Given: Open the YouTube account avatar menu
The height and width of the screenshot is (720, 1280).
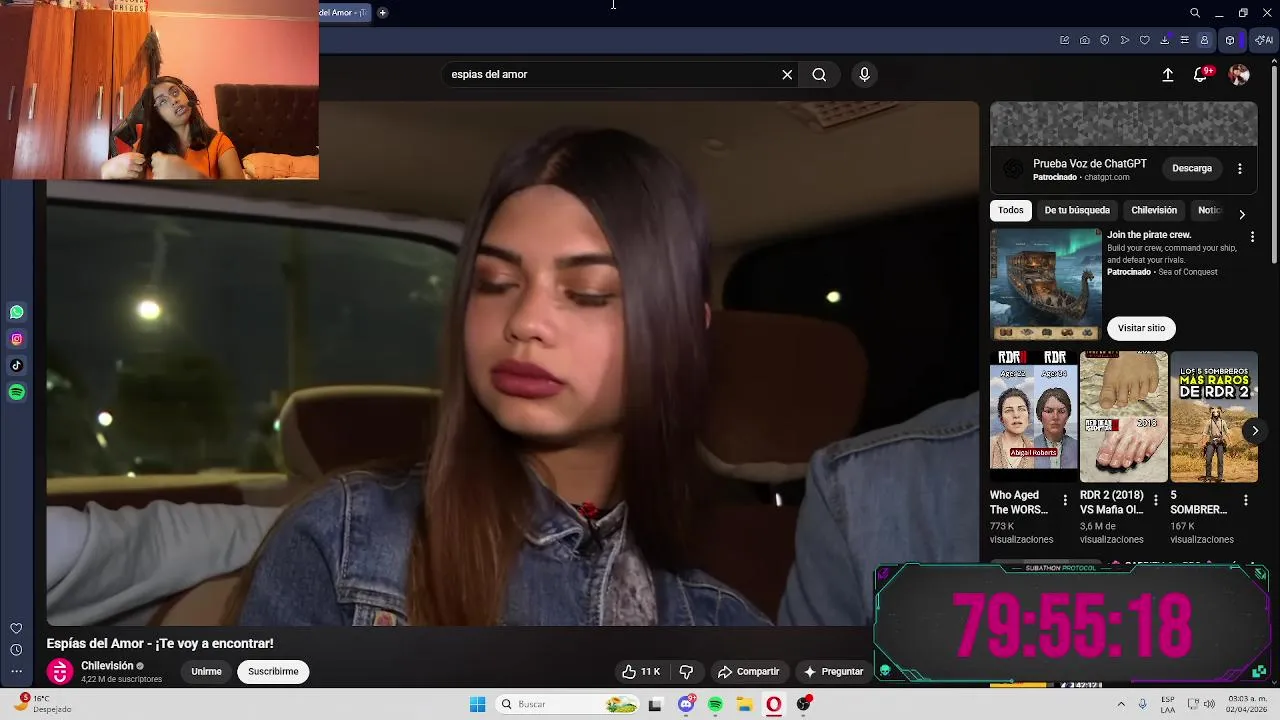Looking at the screenshot, I should (x=1239, y=75).
